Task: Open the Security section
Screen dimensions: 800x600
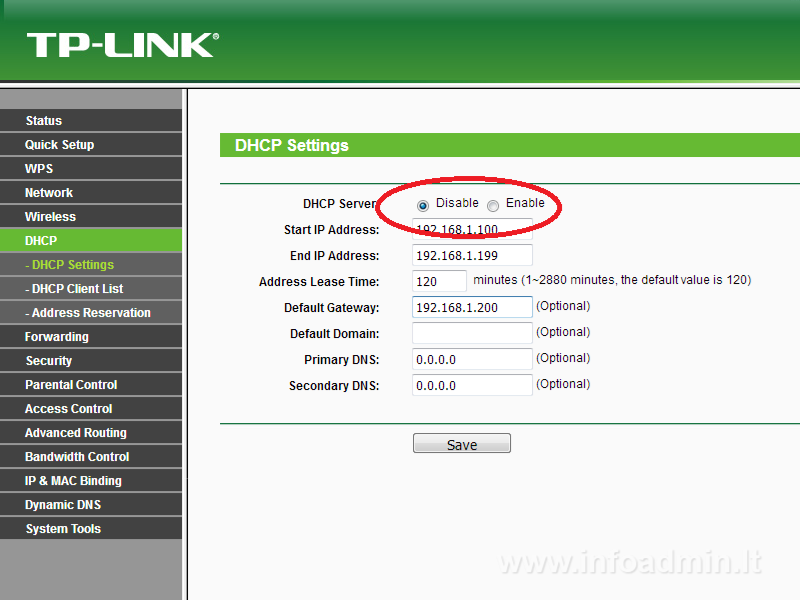Action: pyautogui.click(x=91, y=360)
